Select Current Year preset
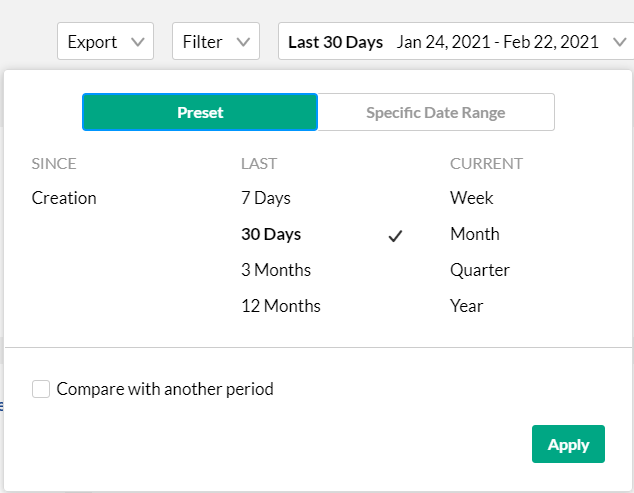 point(467,306)
